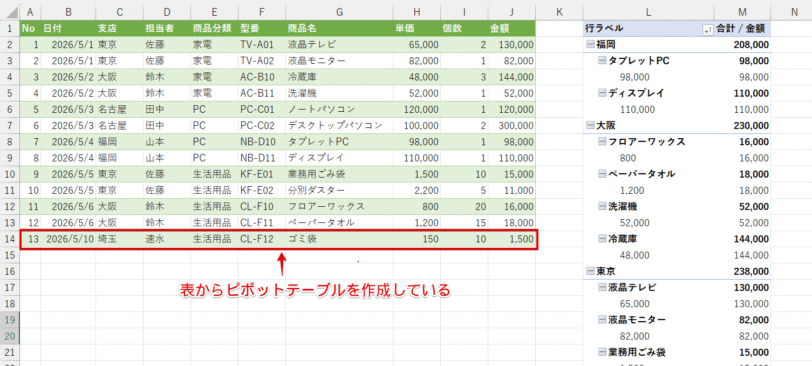This screenshot has width=812, height=366.
Task: Click the 金額 header cell in column J
Action: tap(512, 28)
